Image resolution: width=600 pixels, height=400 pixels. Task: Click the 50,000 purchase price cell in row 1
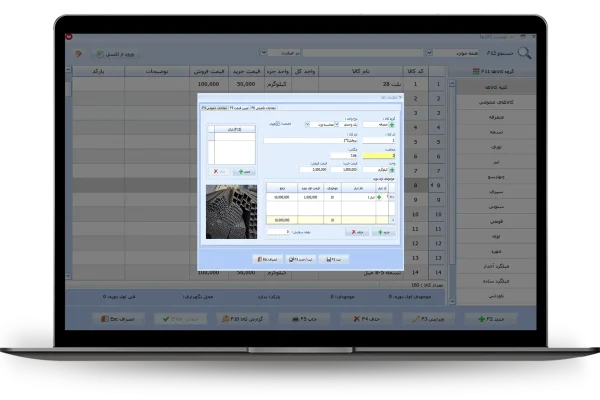tap(246, 84)
